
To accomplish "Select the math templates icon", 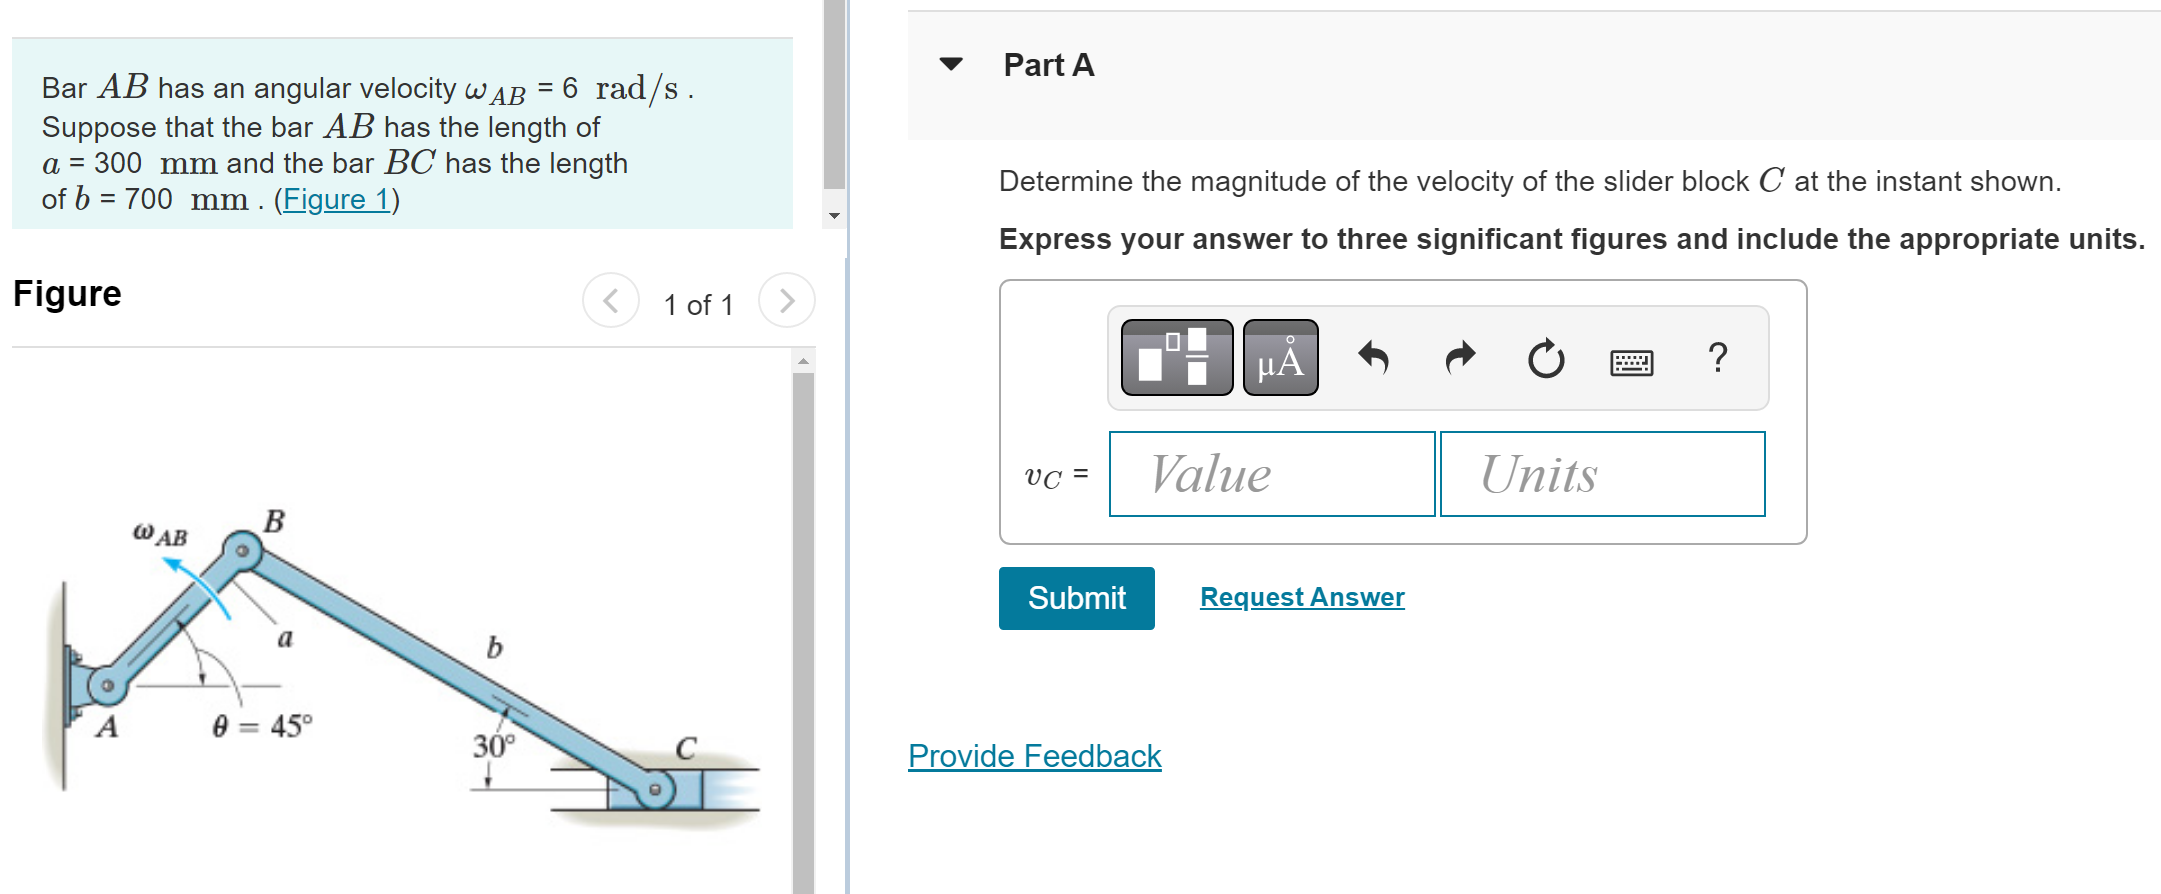I will [x=1176, y=357].
